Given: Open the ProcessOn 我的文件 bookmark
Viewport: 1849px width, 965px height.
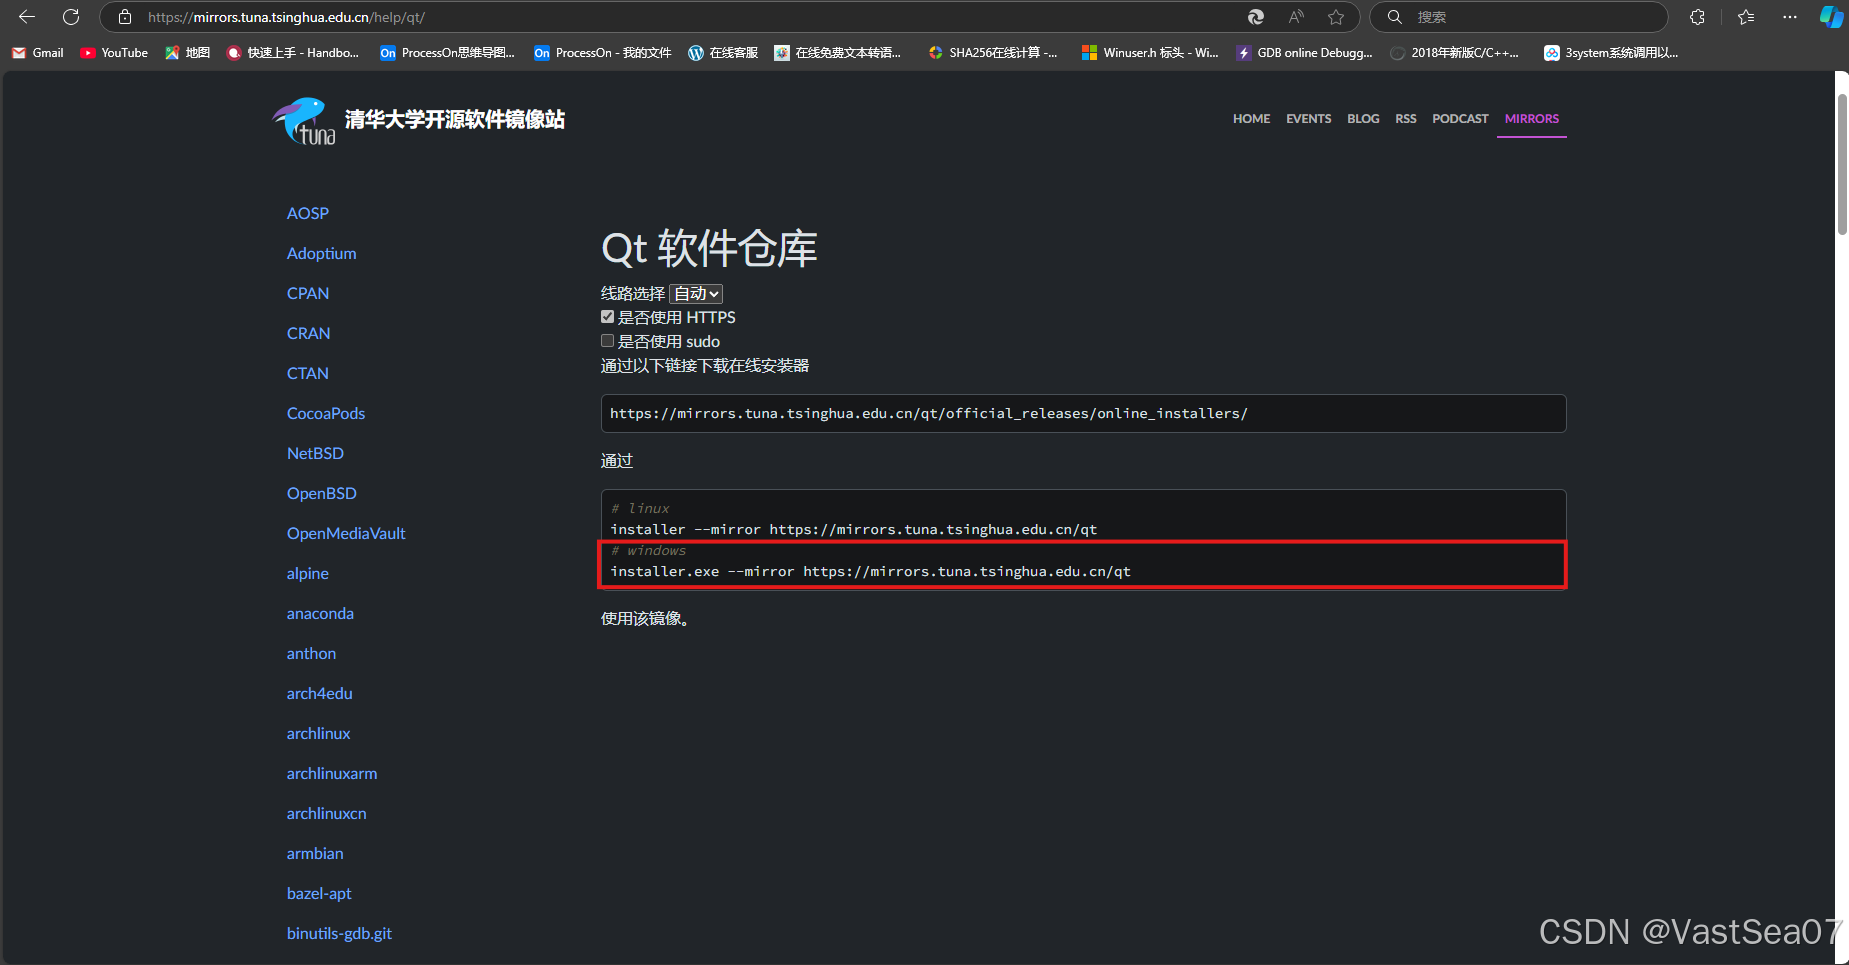Looking at the screenshot, I should click(603, 53).
